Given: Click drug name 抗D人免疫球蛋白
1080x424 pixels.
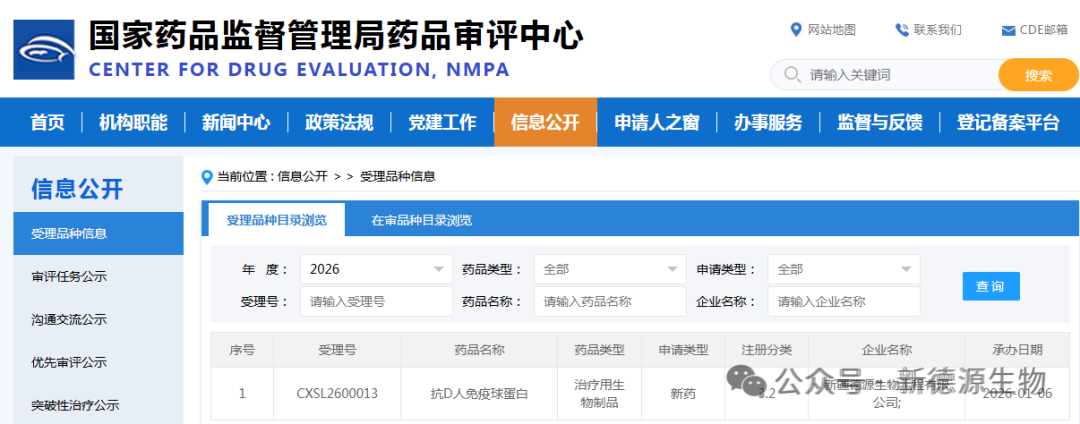Looking at the screenshot, I should coord(479,394).
